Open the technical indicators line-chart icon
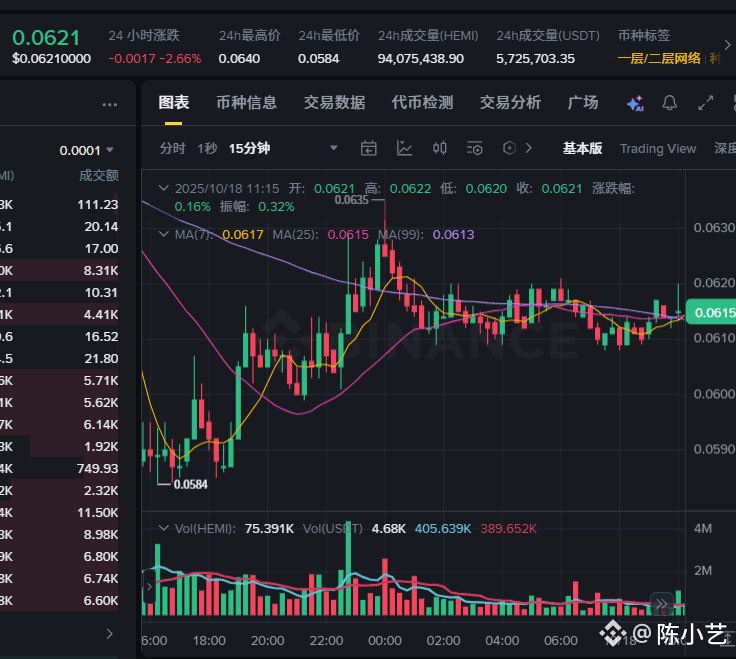 click(x=404, y=148)
